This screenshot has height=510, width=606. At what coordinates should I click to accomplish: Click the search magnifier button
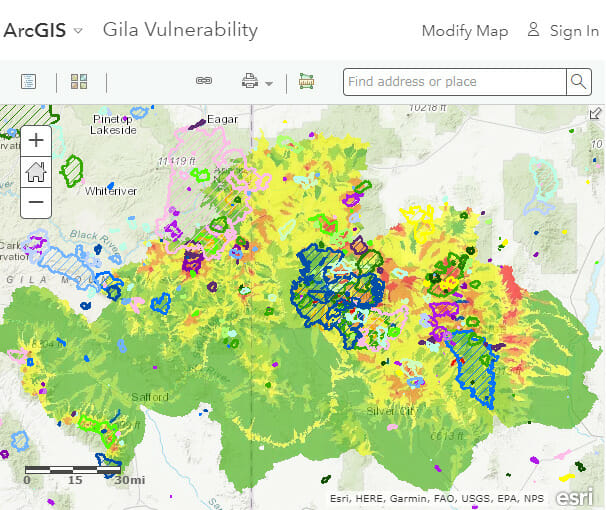click(578, 82)
